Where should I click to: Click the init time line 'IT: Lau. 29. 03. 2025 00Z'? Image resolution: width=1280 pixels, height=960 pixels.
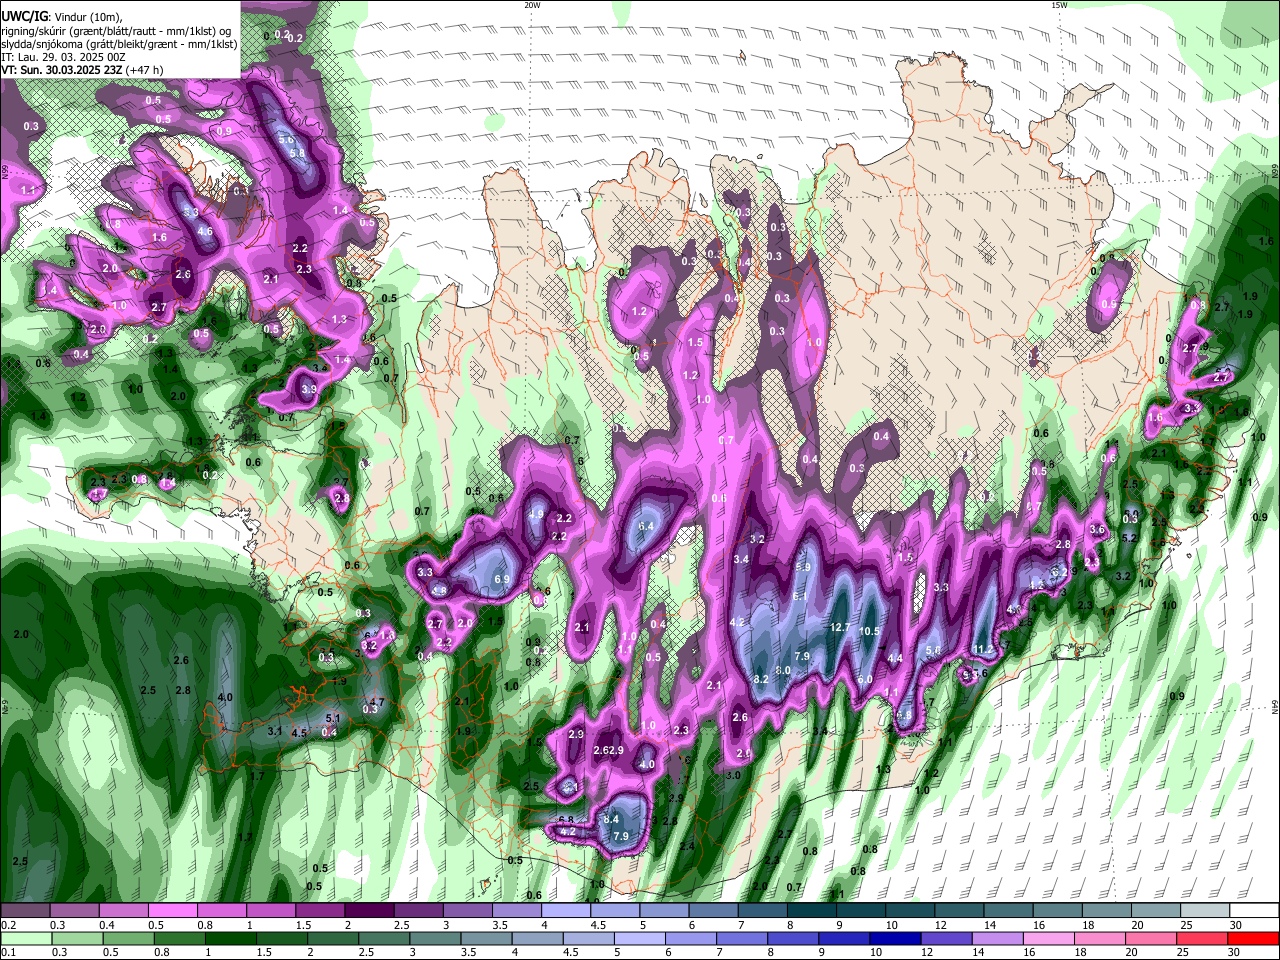pos(61,57)
